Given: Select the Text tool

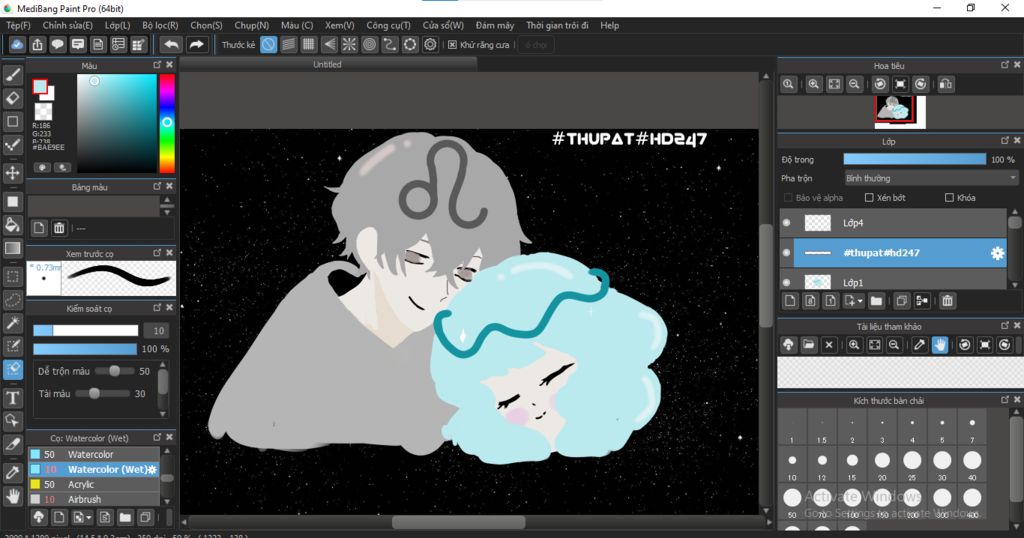Looking at the screenshot, I should tap(12, 398).
